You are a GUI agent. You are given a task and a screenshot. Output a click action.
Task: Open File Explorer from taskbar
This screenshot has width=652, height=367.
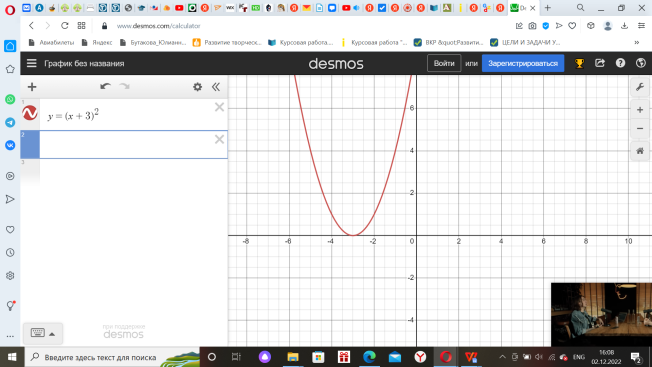293,357
